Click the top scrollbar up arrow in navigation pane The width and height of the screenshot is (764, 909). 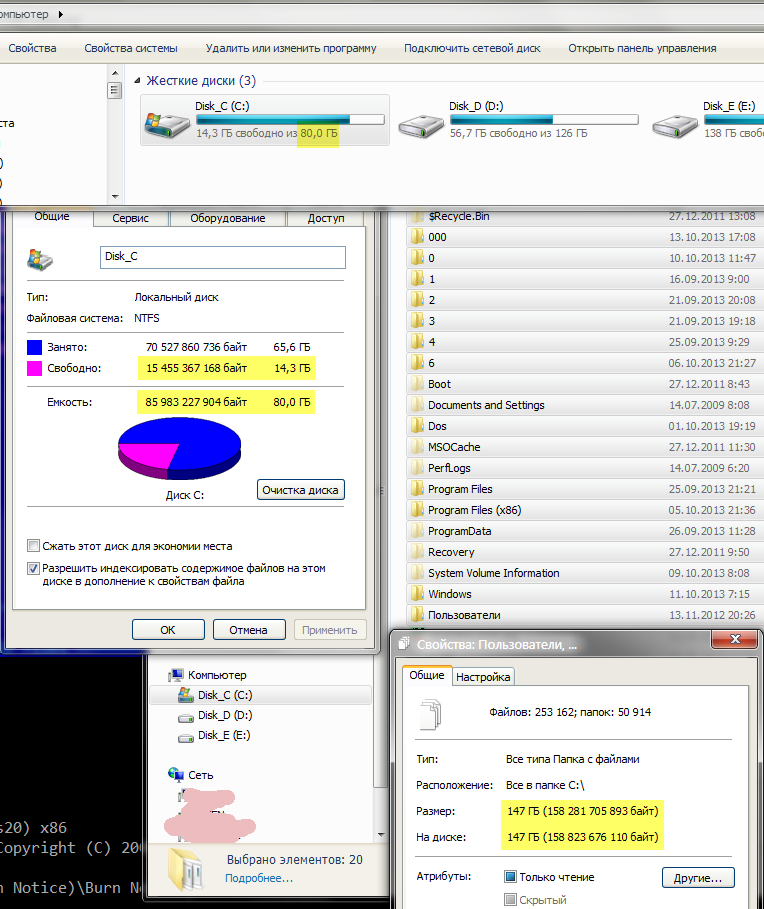pyautogui.click(x=115, y=73)
